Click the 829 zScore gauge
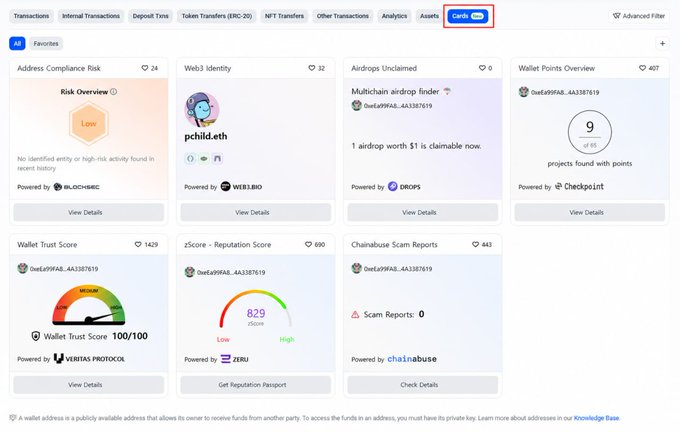The width and height of the screenshot is (680, 432). click(x=255, y=309)
